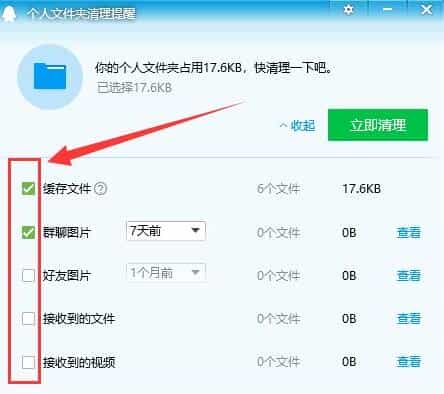Click the green 立即清理 button
The image size is (444, 394).
[x=378, y=125]
